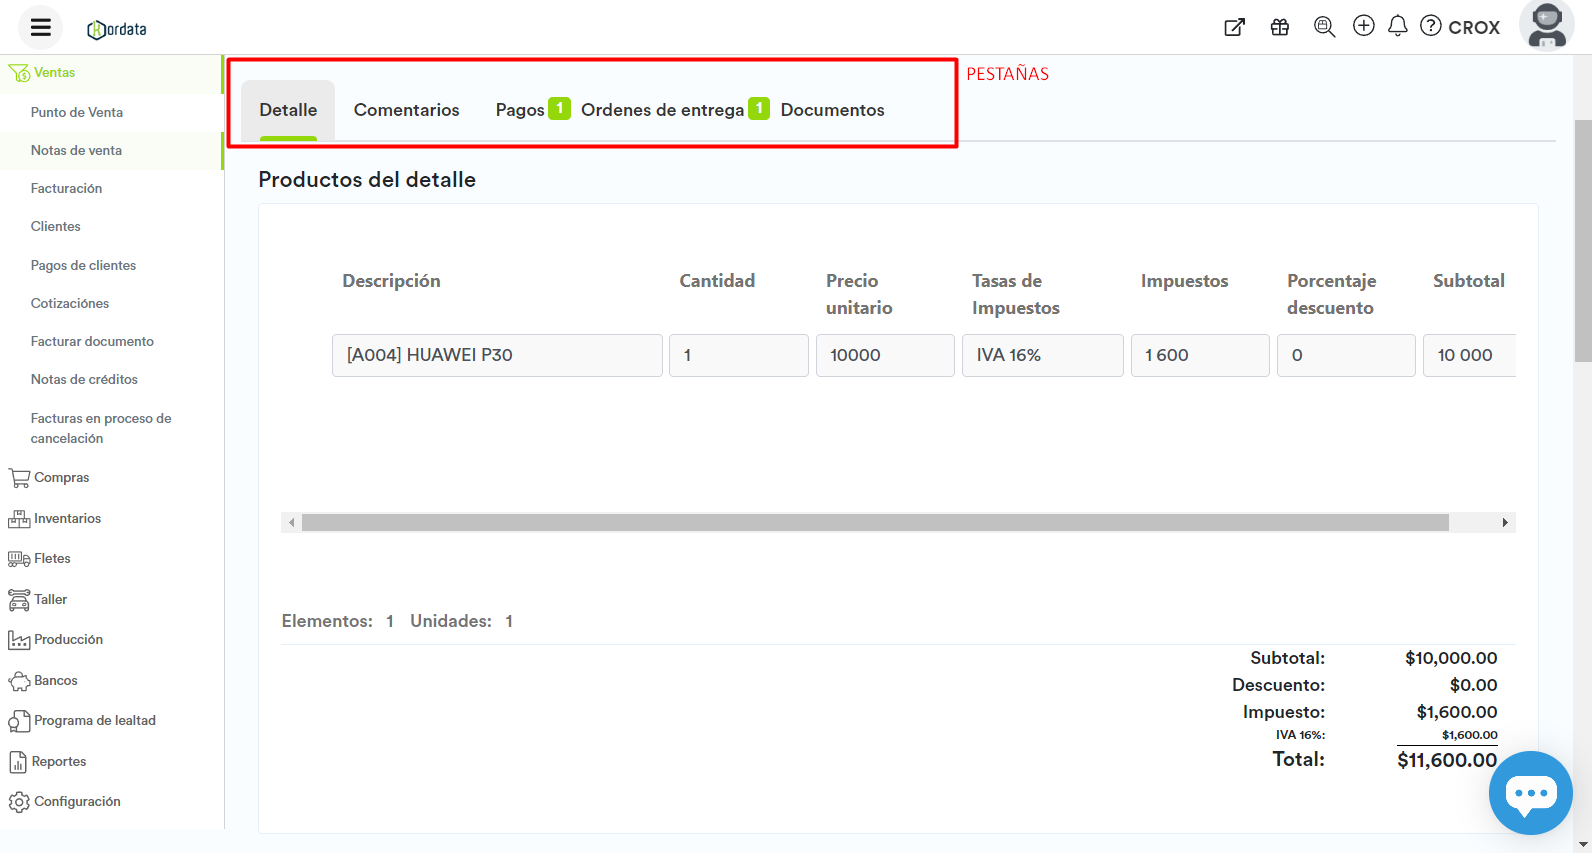Expand the Bancos sidebar section

55,681
